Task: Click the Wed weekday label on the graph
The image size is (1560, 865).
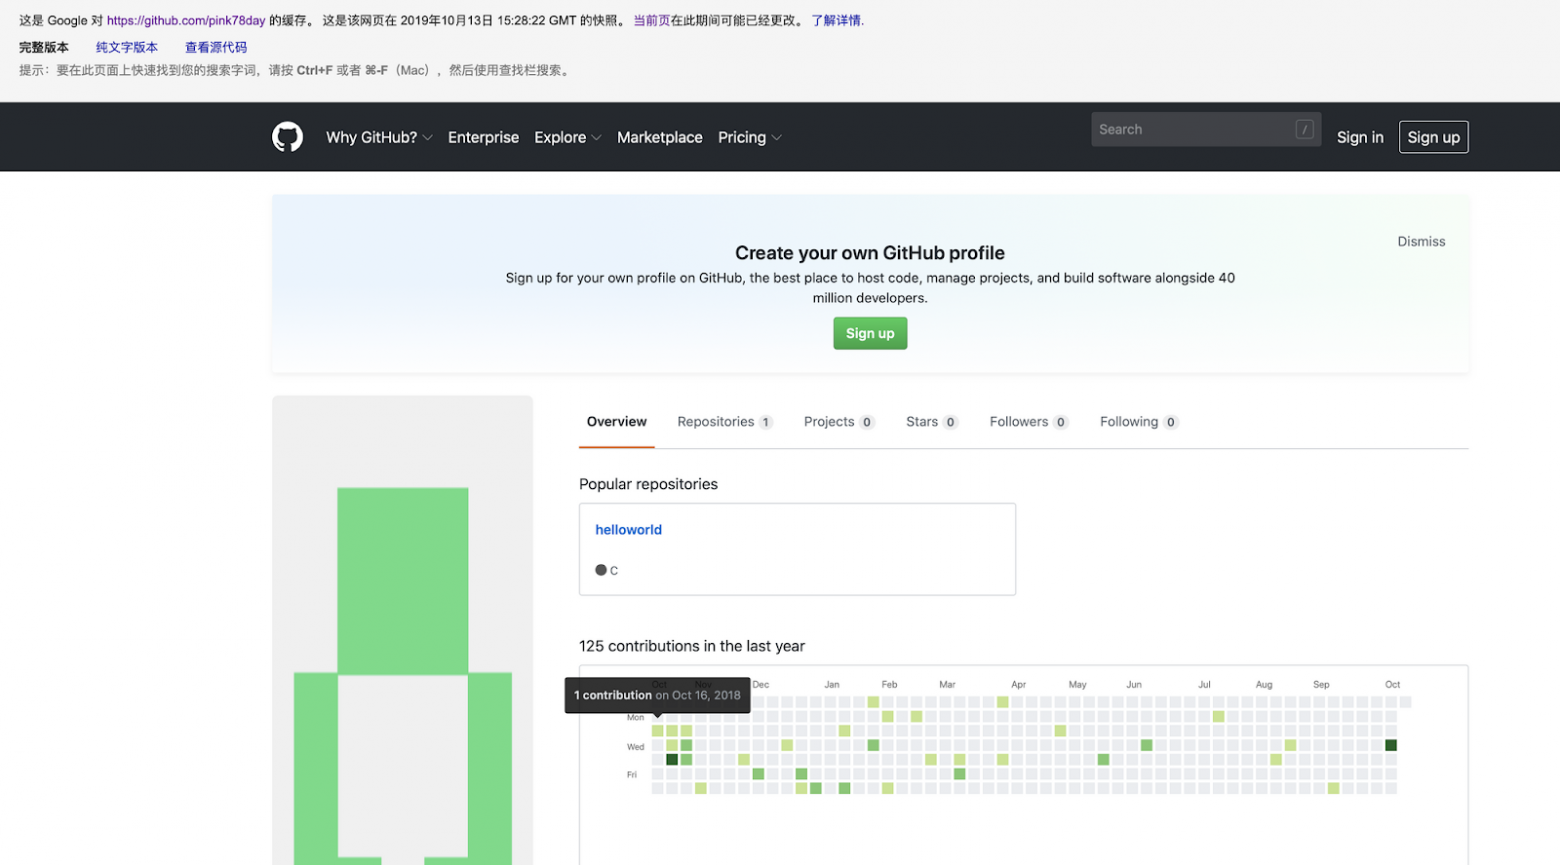Action: (635, 747)
